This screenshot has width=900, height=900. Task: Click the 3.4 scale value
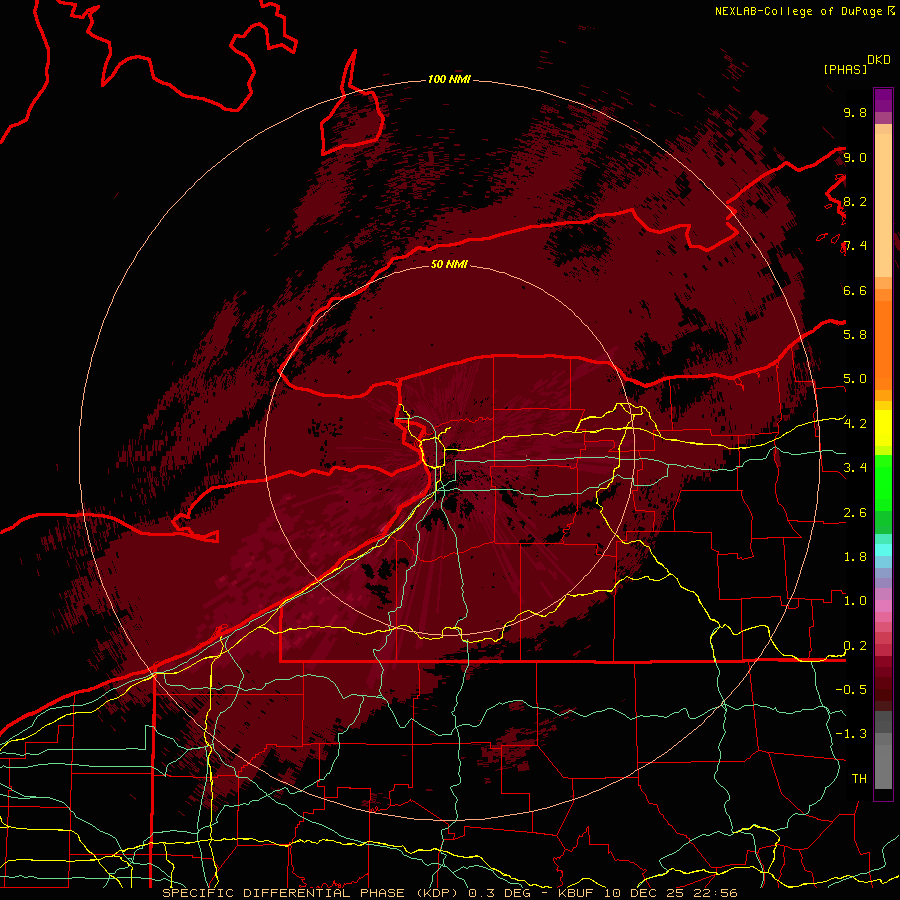(855, 468)
